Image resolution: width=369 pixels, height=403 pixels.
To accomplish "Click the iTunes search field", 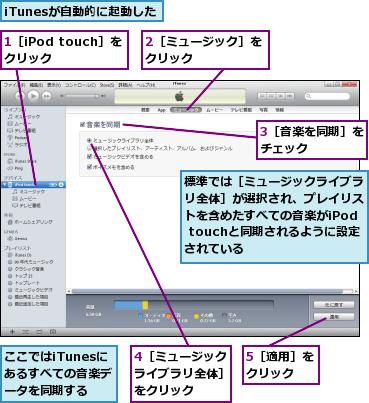I will (x=327, y=96).
